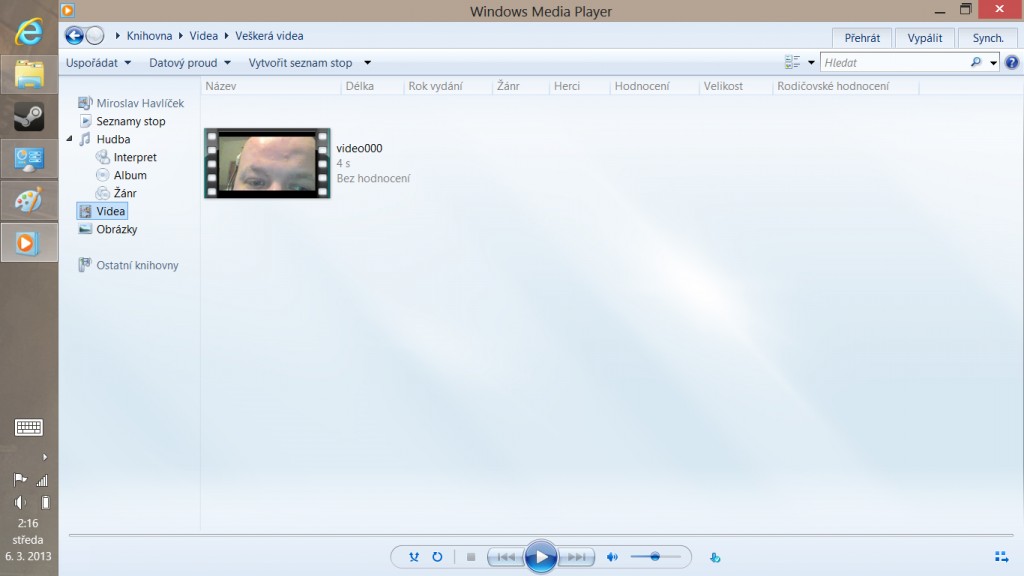Image resolution: width=1024 pixels, height=576 pixels.
Task: Click the Previous track button
Action: [506, 557]
